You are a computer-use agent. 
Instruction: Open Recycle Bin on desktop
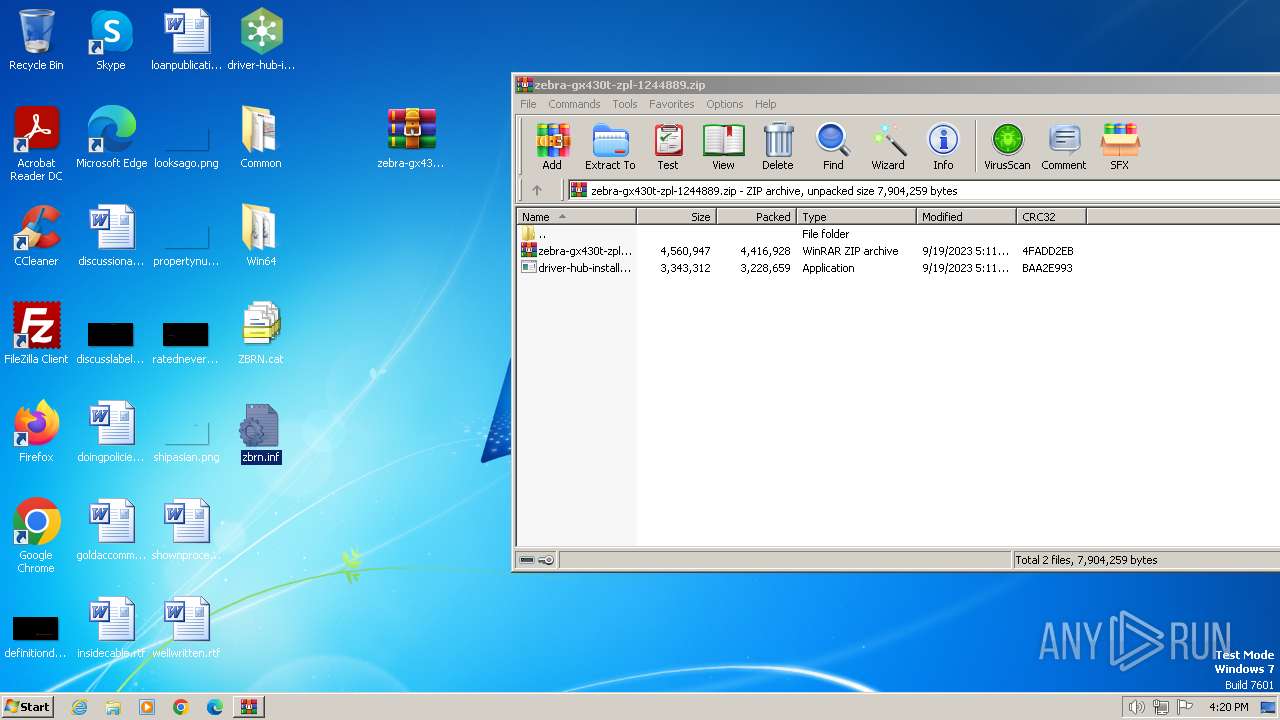pos(36,40)
